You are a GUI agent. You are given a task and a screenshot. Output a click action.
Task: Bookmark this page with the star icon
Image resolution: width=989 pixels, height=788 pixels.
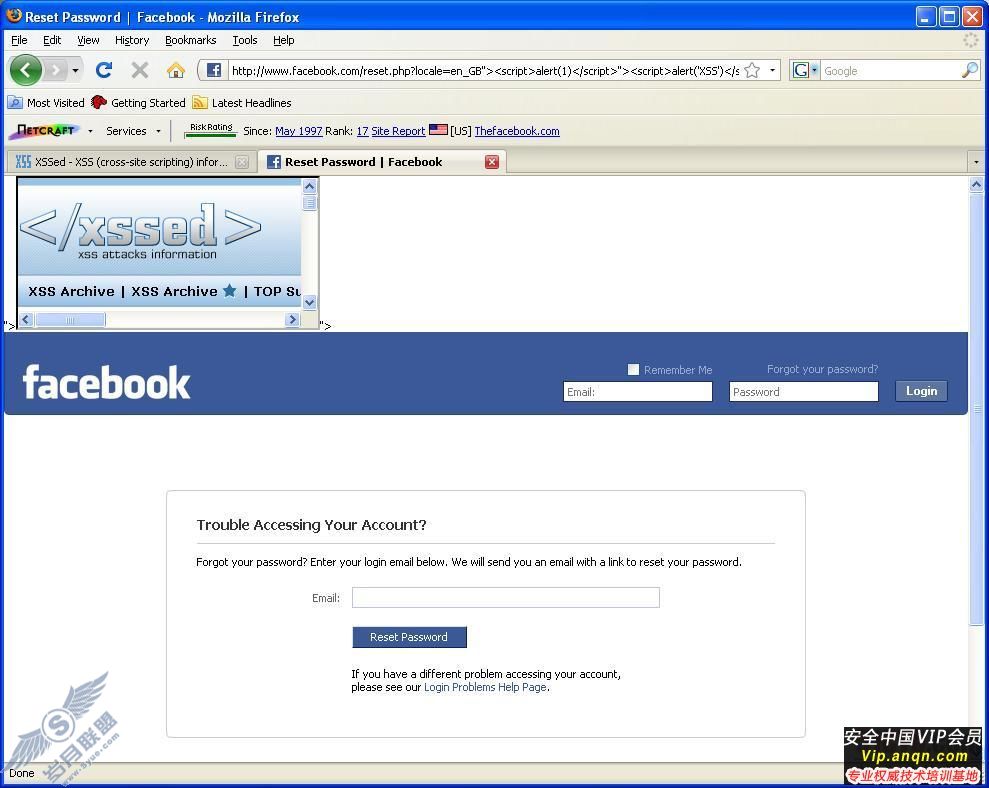752,71
